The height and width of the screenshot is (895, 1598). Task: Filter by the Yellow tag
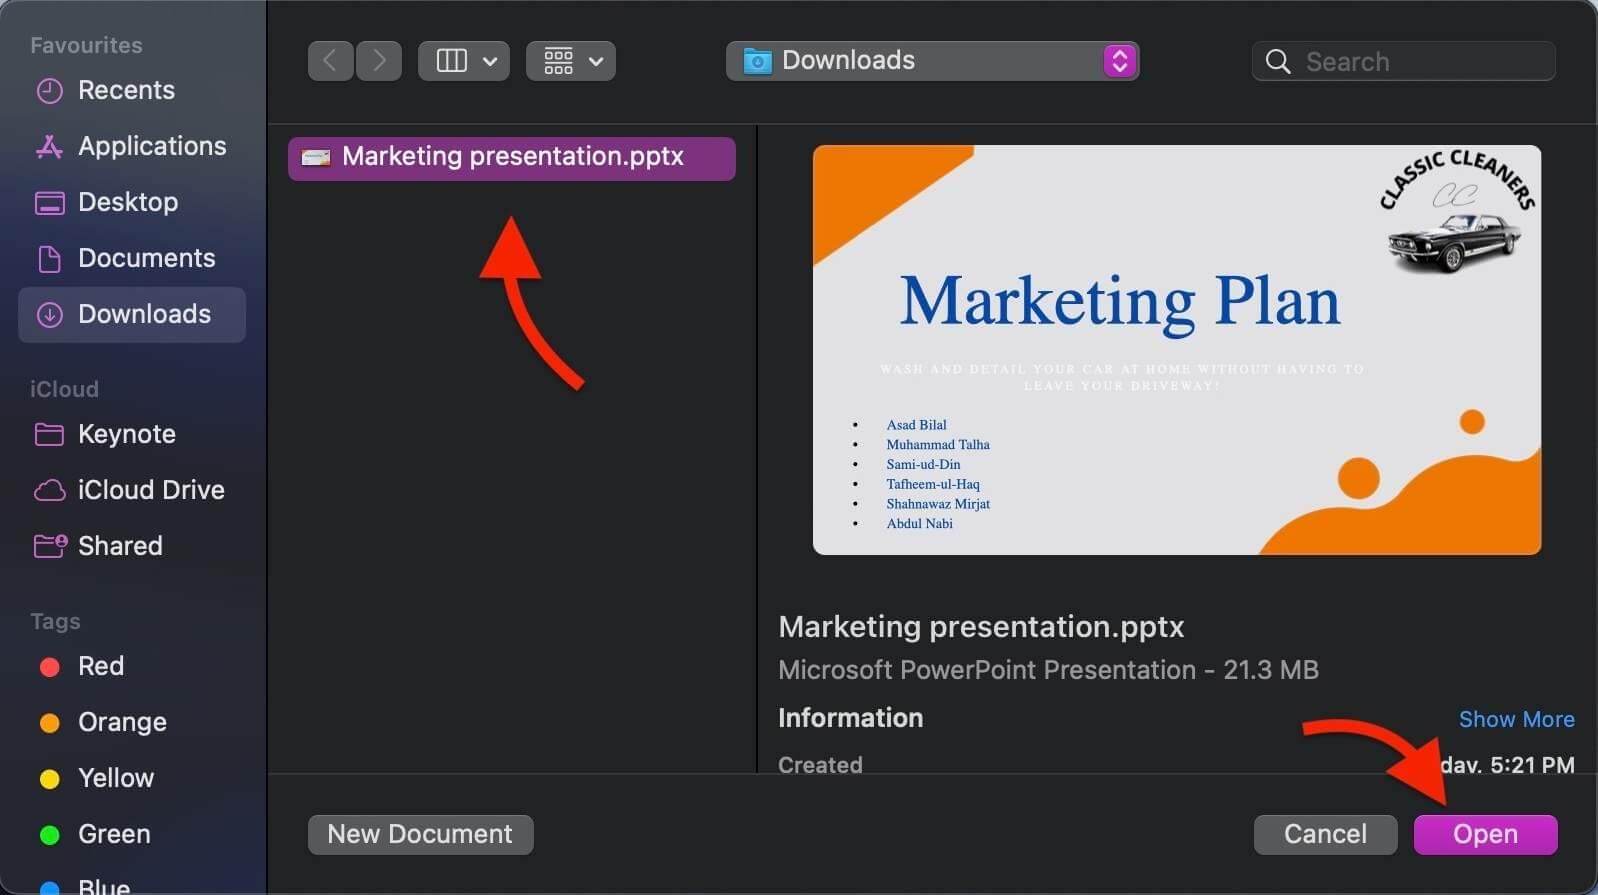tap(132, 778)
